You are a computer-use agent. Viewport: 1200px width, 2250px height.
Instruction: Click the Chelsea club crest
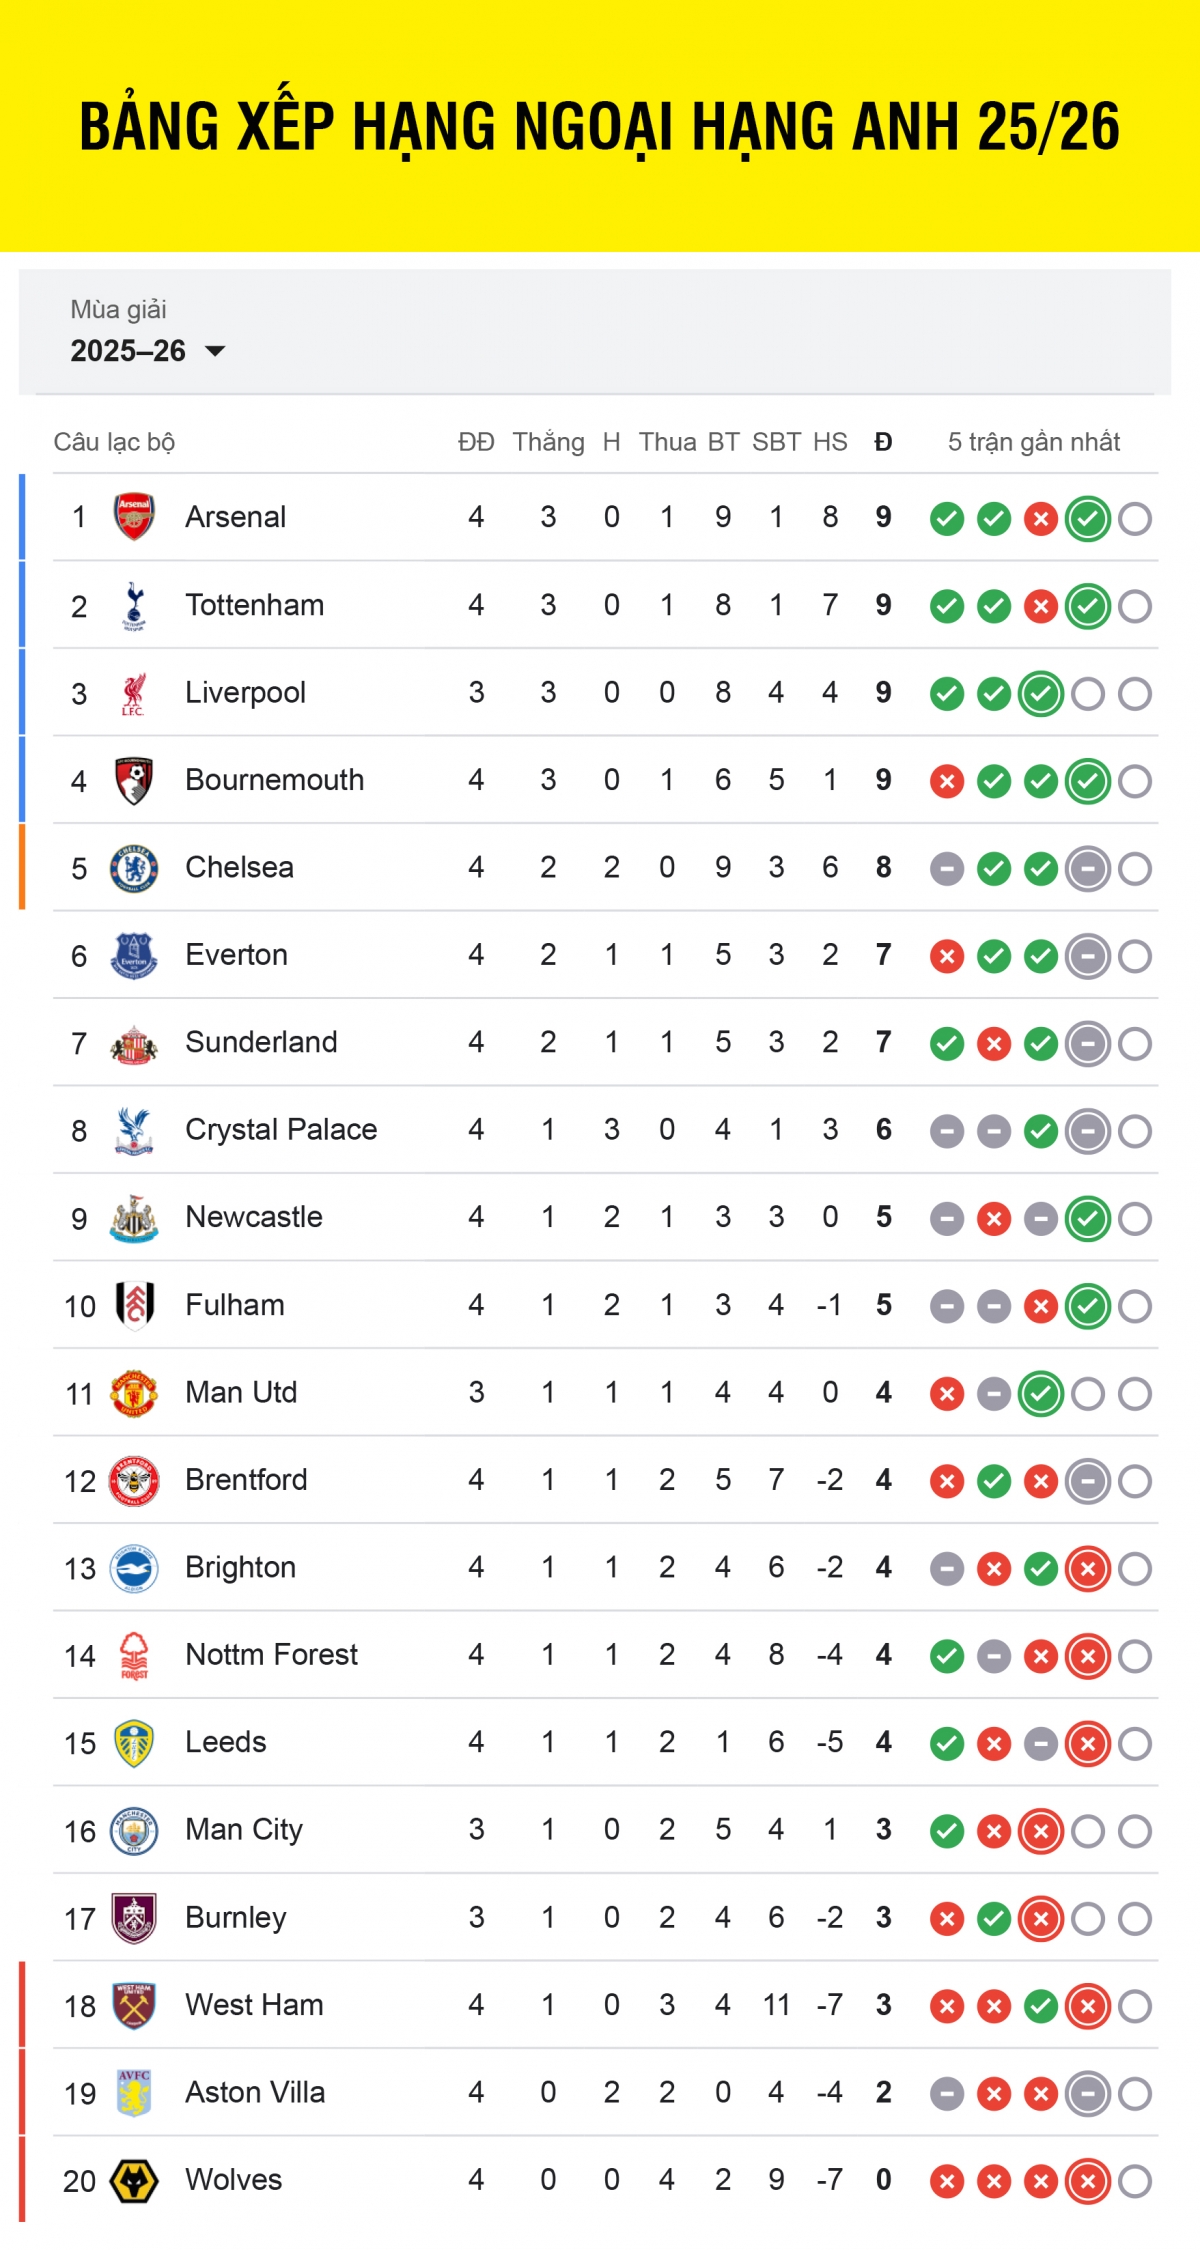(134, 868)
